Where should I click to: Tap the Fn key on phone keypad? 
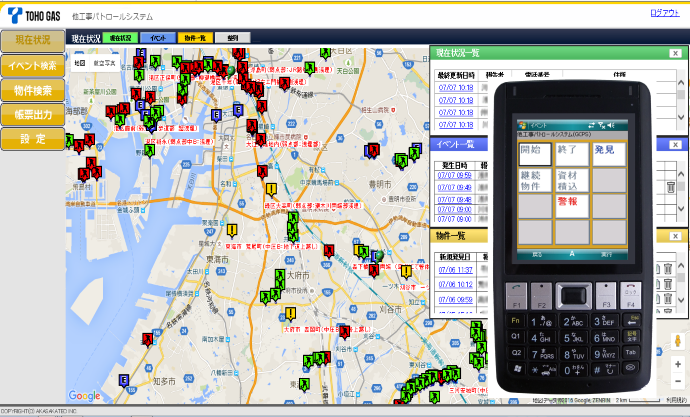point(515,321)
